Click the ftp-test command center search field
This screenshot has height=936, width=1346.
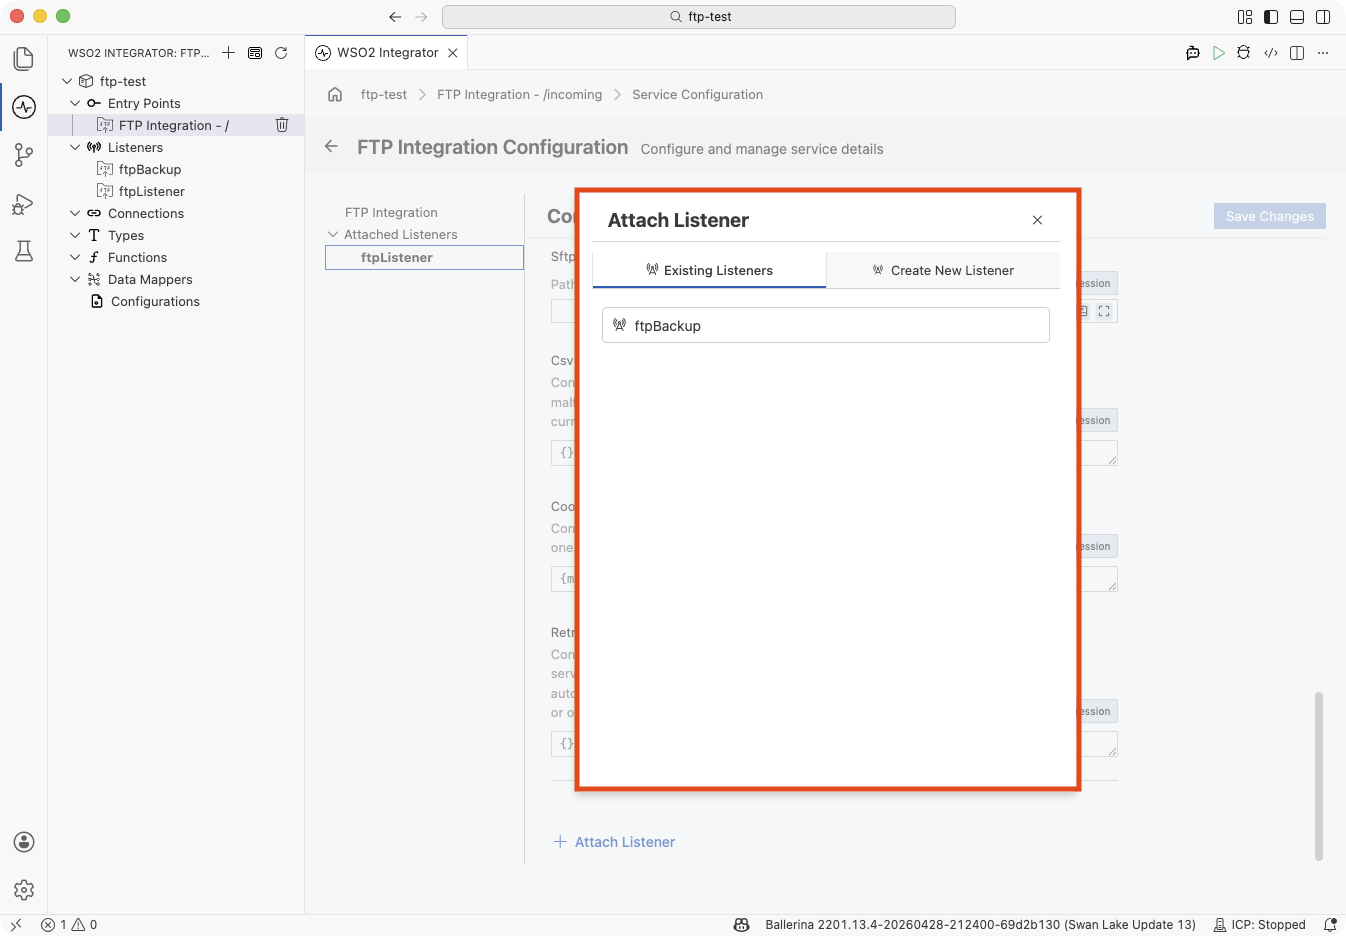[699, 17]
